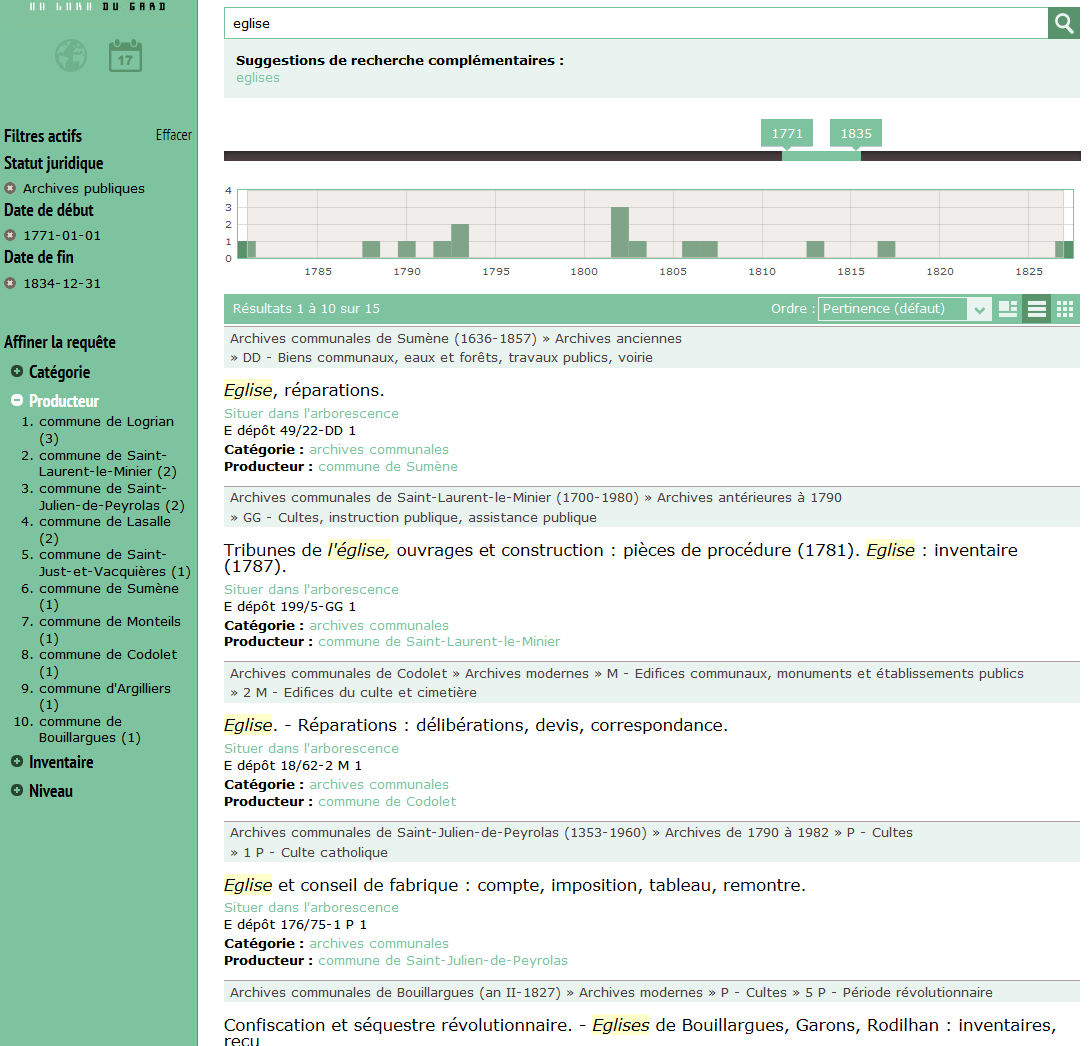The width and height of the screenshot is (1089, 1046).
Task: Switch to detailed mosaic results view
Action: tap(1008, 309)
